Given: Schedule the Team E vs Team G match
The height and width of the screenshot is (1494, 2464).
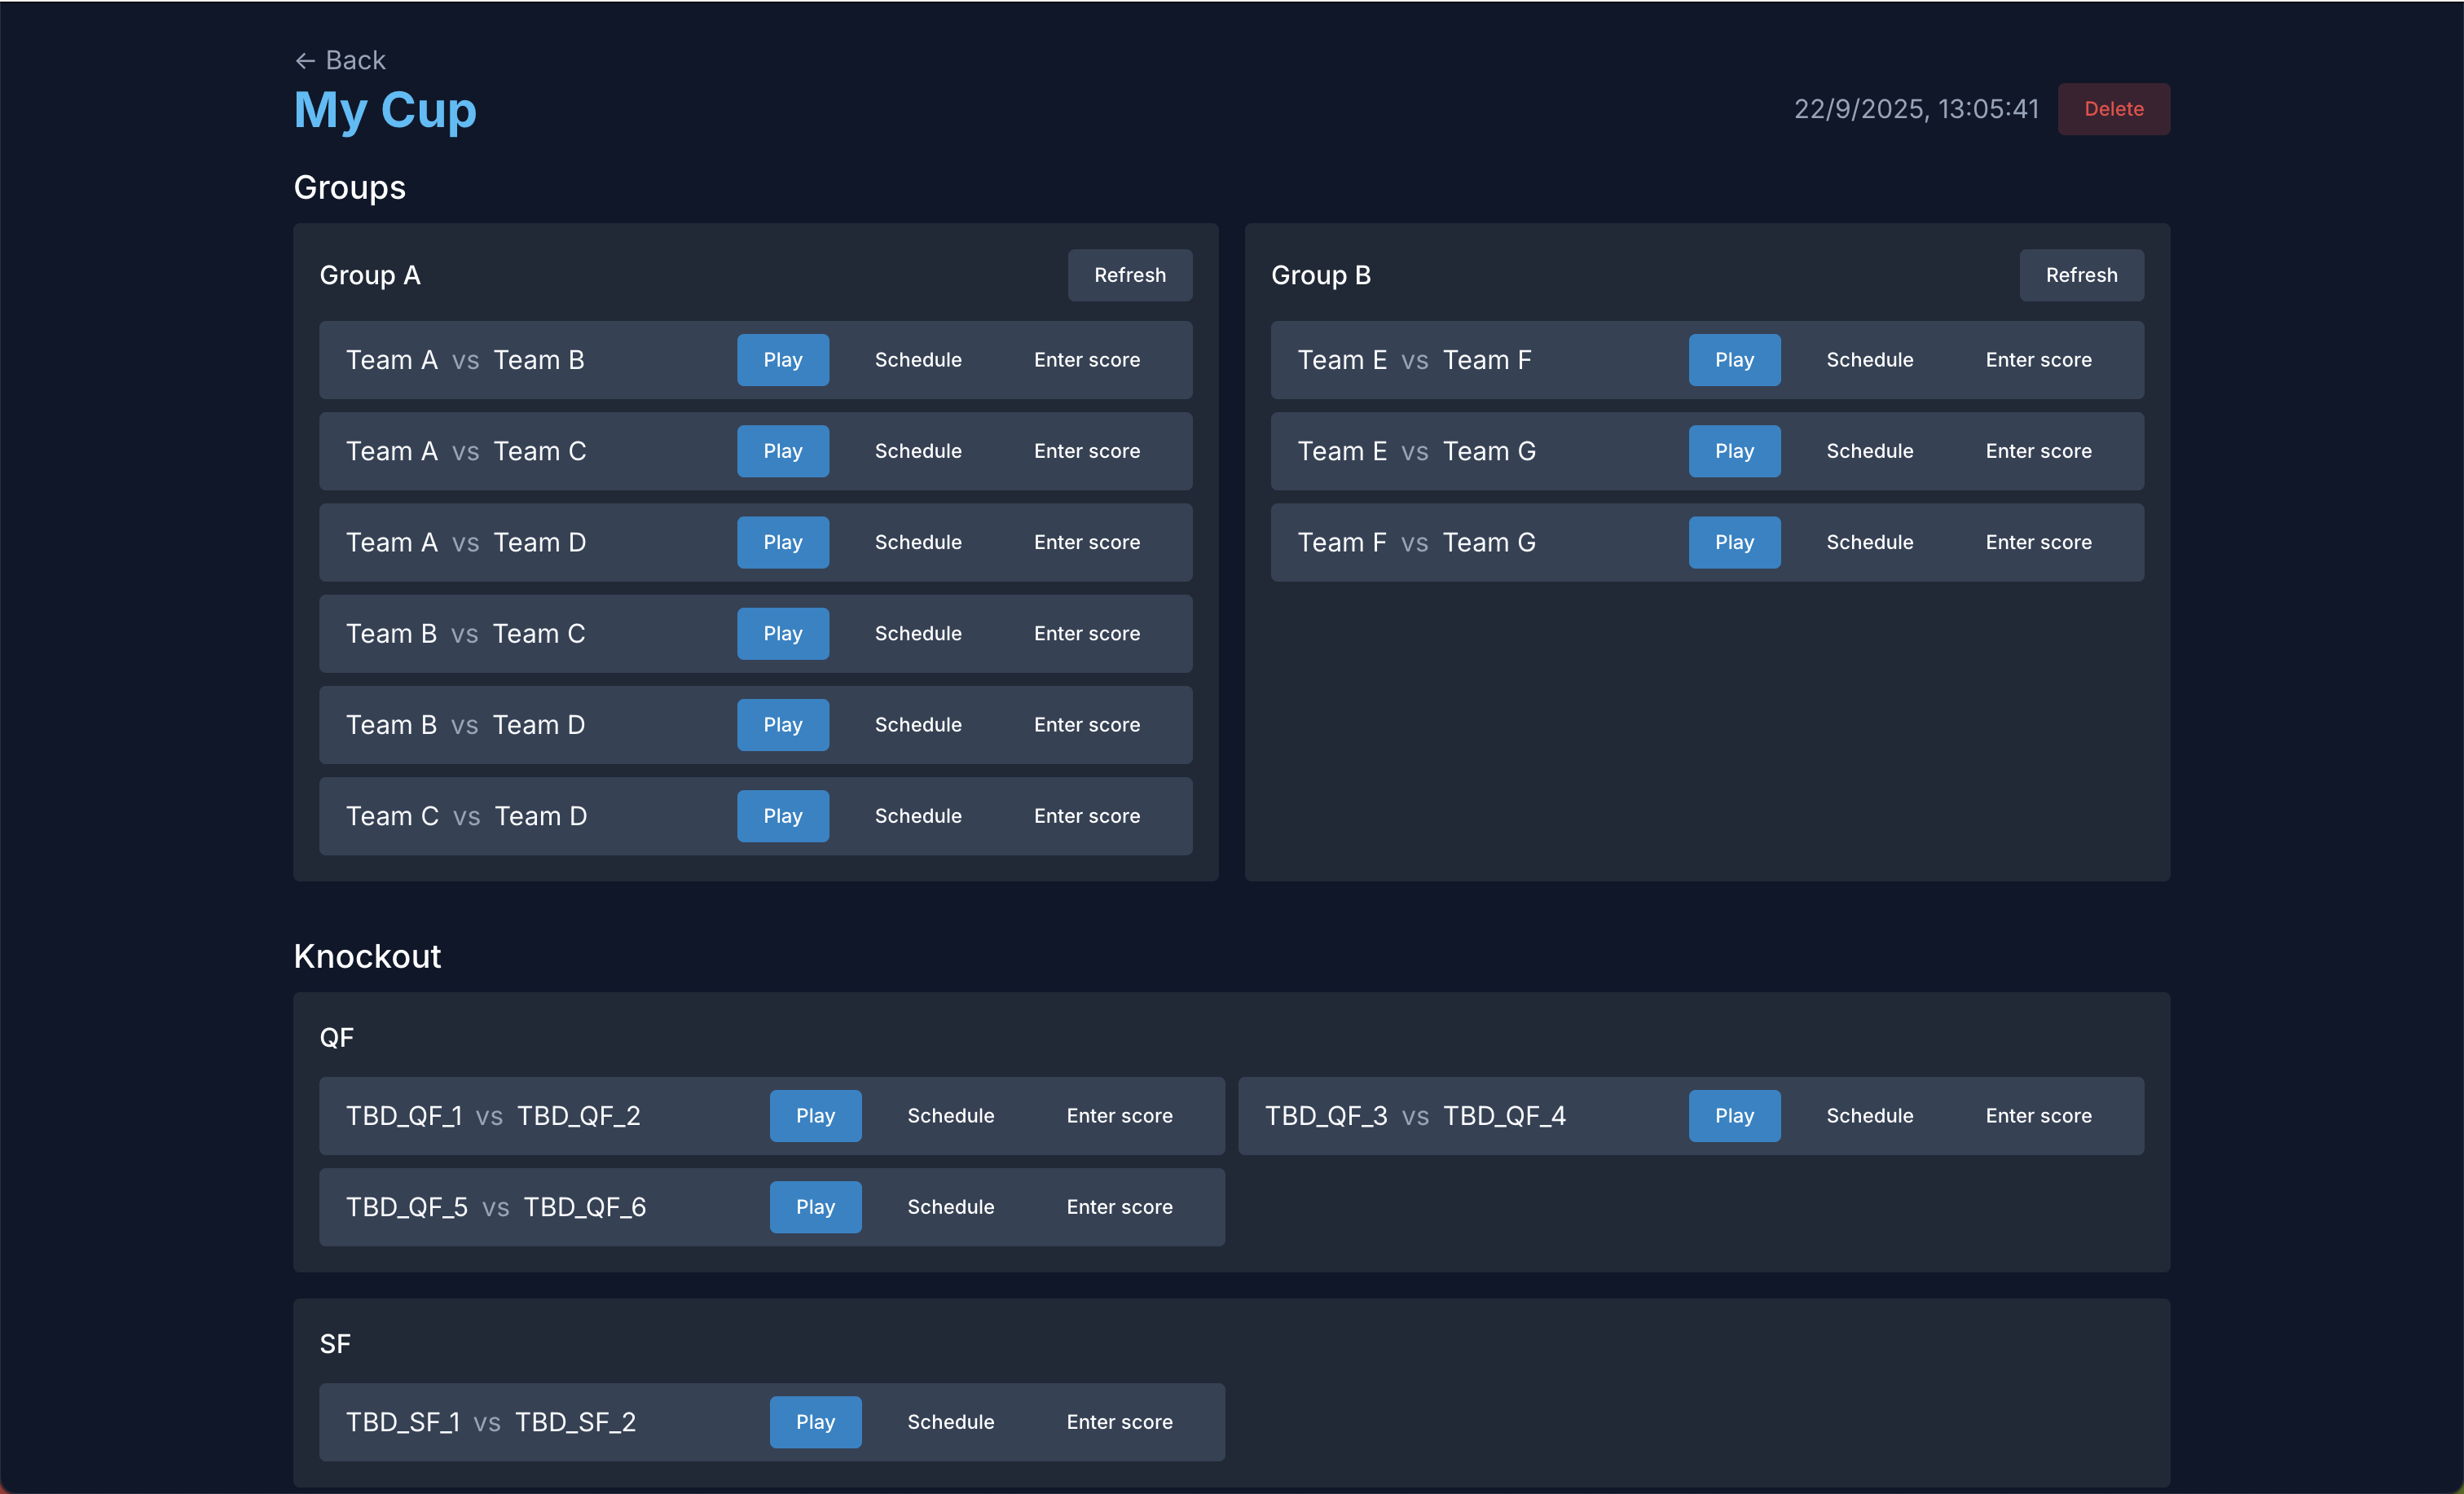Looking at the screenshot, I should [1869, 451].
